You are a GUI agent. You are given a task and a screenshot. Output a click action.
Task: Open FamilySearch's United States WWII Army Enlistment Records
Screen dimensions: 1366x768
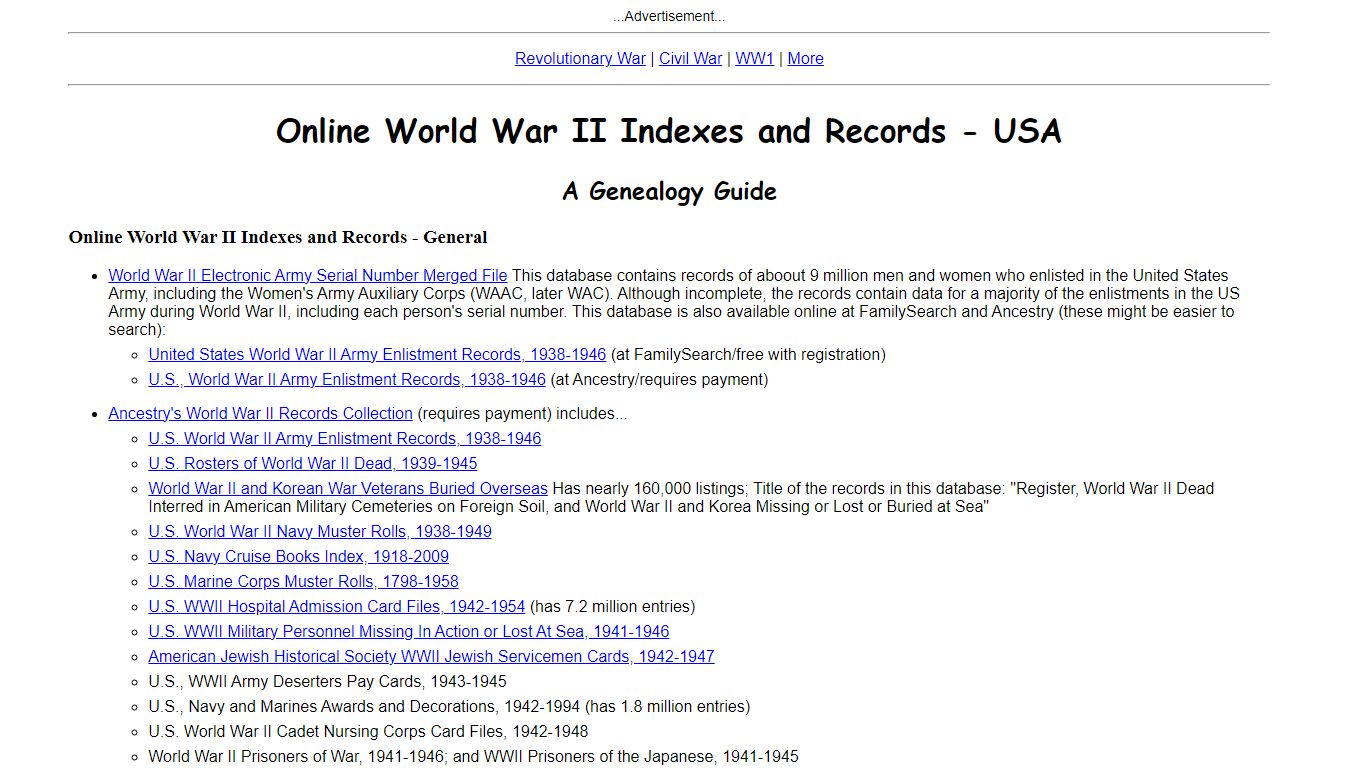pyautogui.click(x=377, y=354)
